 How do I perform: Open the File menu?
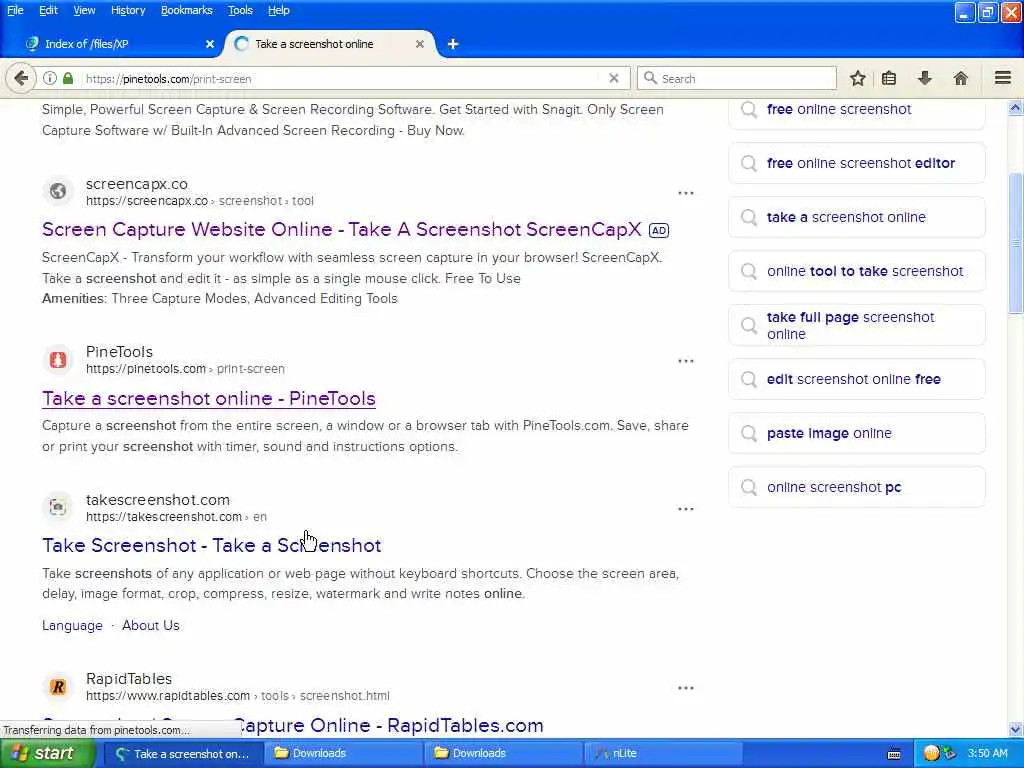[15, 10]
